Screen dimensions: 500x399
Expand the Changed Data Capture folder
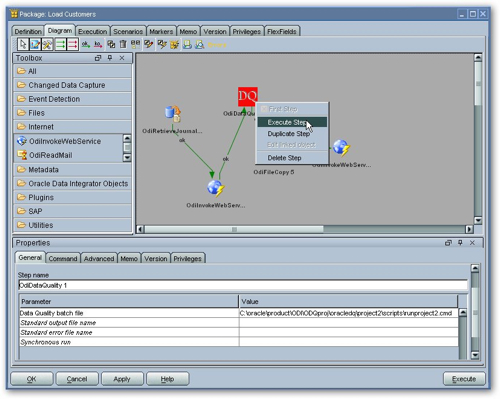pos(72,85)
